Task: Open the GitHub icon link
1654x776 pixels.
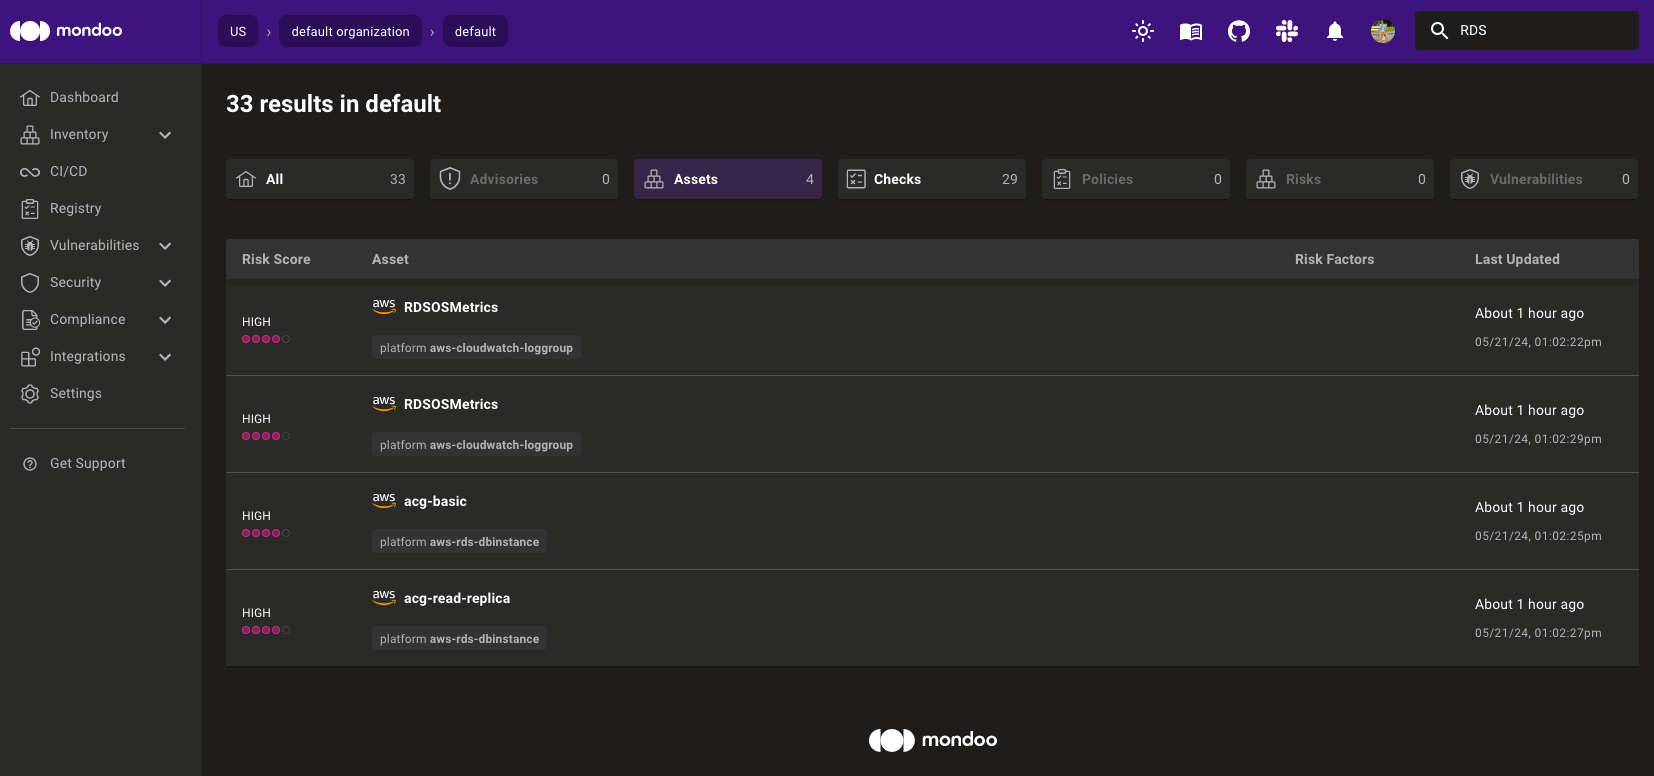Action: pyautogui.click(x=1239, y=31)
